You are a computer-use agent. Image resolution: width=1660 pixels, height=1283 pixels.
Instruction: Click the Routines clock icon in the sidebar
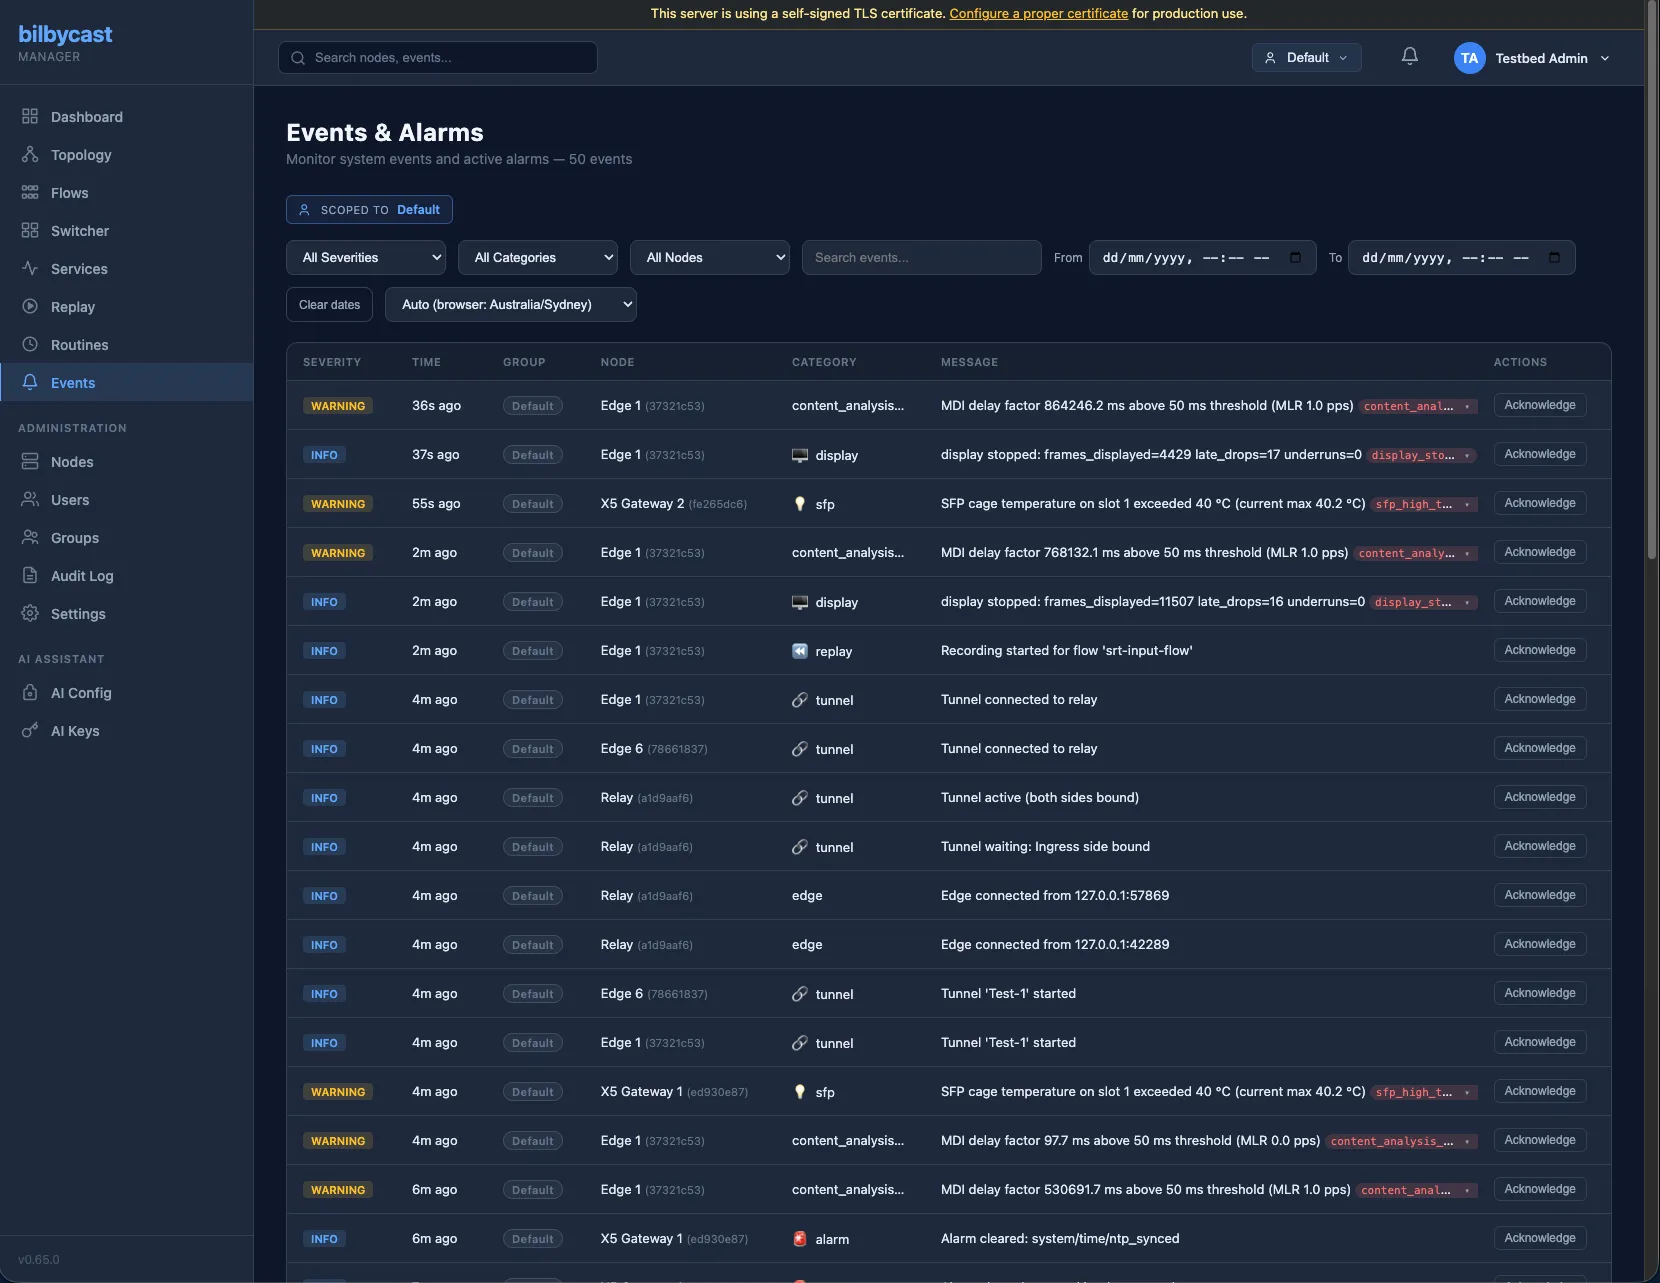click(x=30, y=345)
